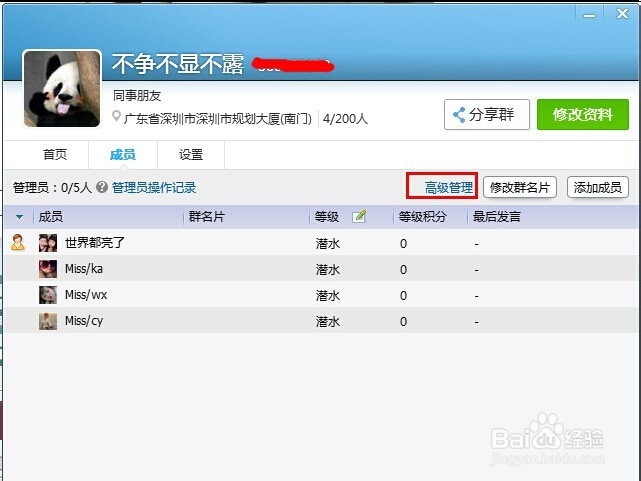Select the member name 世界都亮了
The height and width of the screenshot is (481, 641).
coord(94,243)
